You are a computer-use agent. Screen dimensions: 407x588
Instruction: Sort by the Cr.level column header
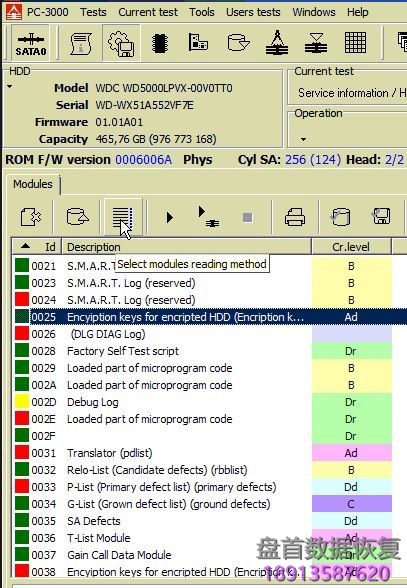pos(351,247)
